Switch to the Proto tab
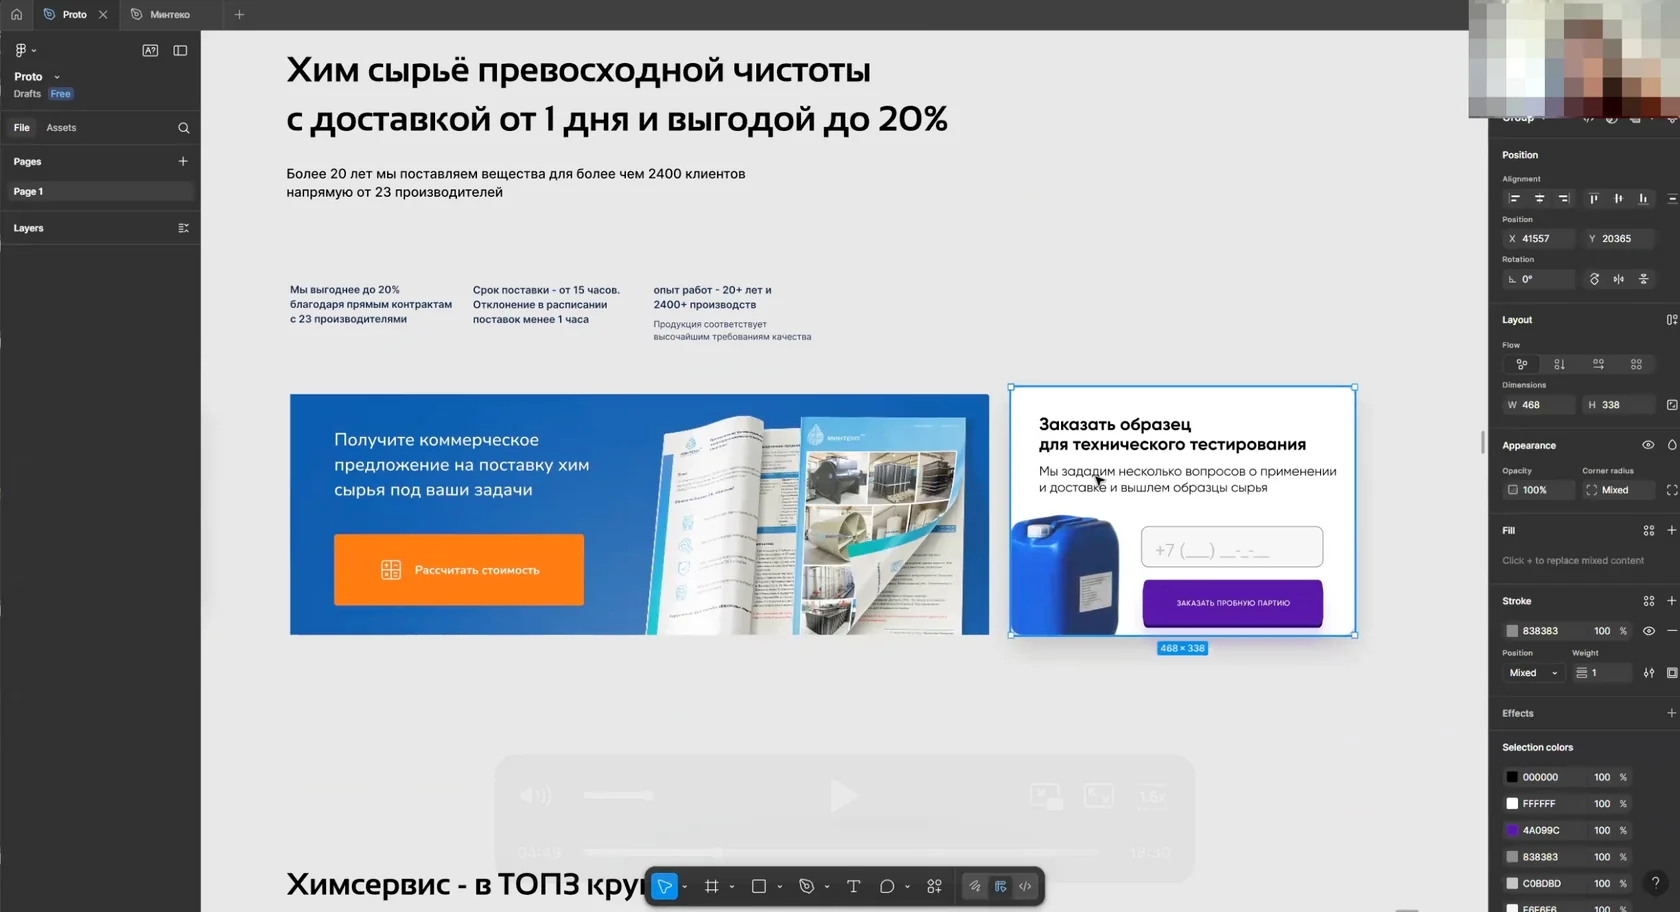1680x912 pixels. coord(75,14)
